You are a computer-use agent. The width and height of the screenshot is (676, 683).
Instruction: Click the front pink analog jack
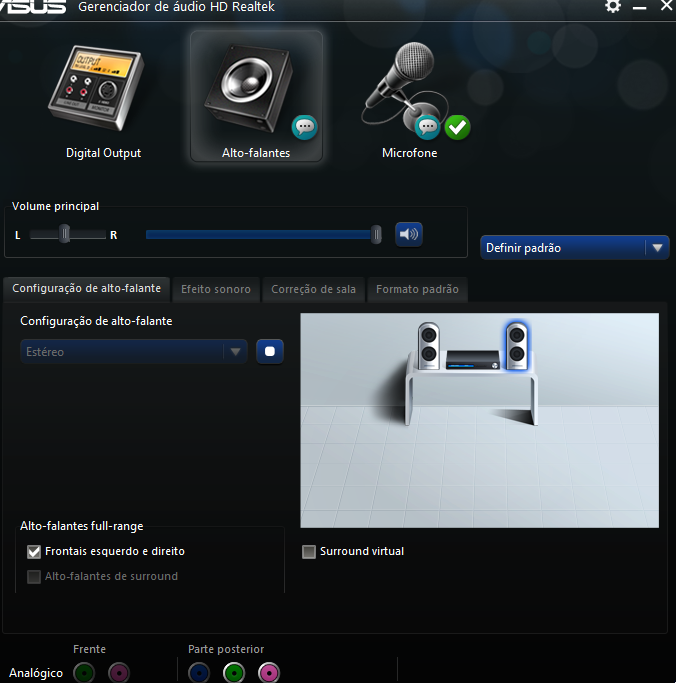(119, 673)
